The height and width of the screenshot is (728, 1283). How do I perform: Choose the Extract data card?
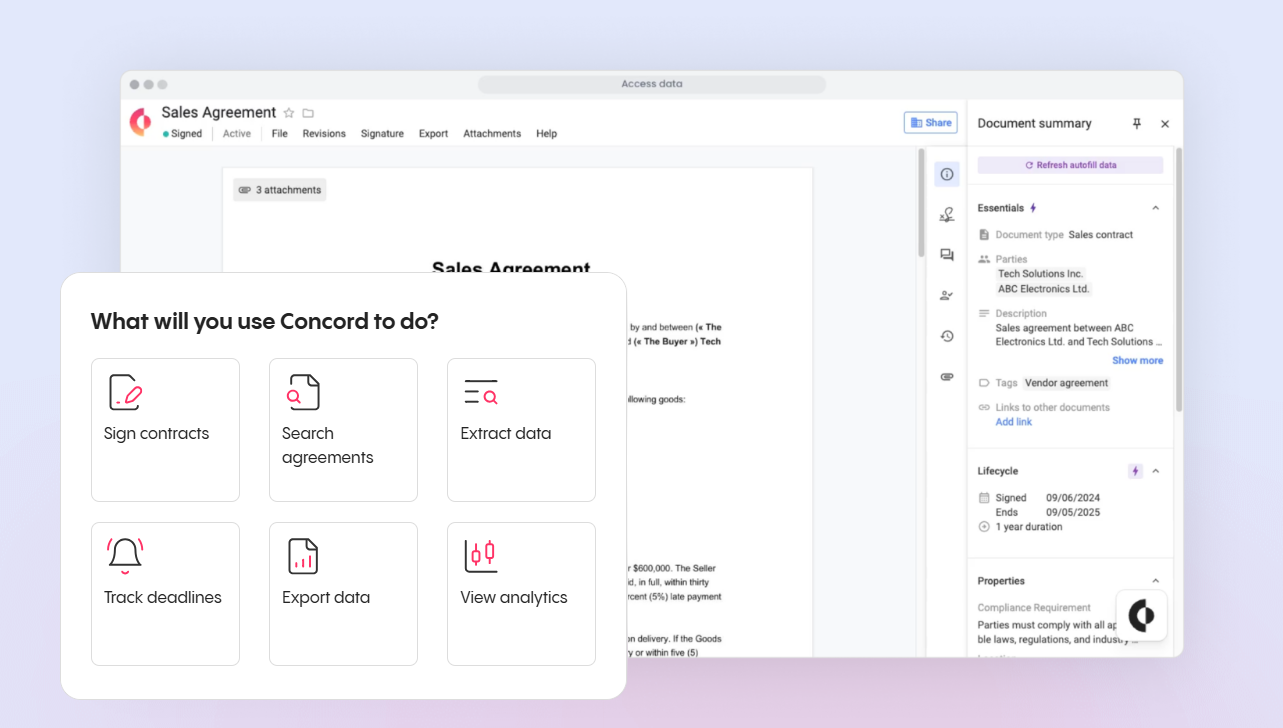tap(521, 430)
